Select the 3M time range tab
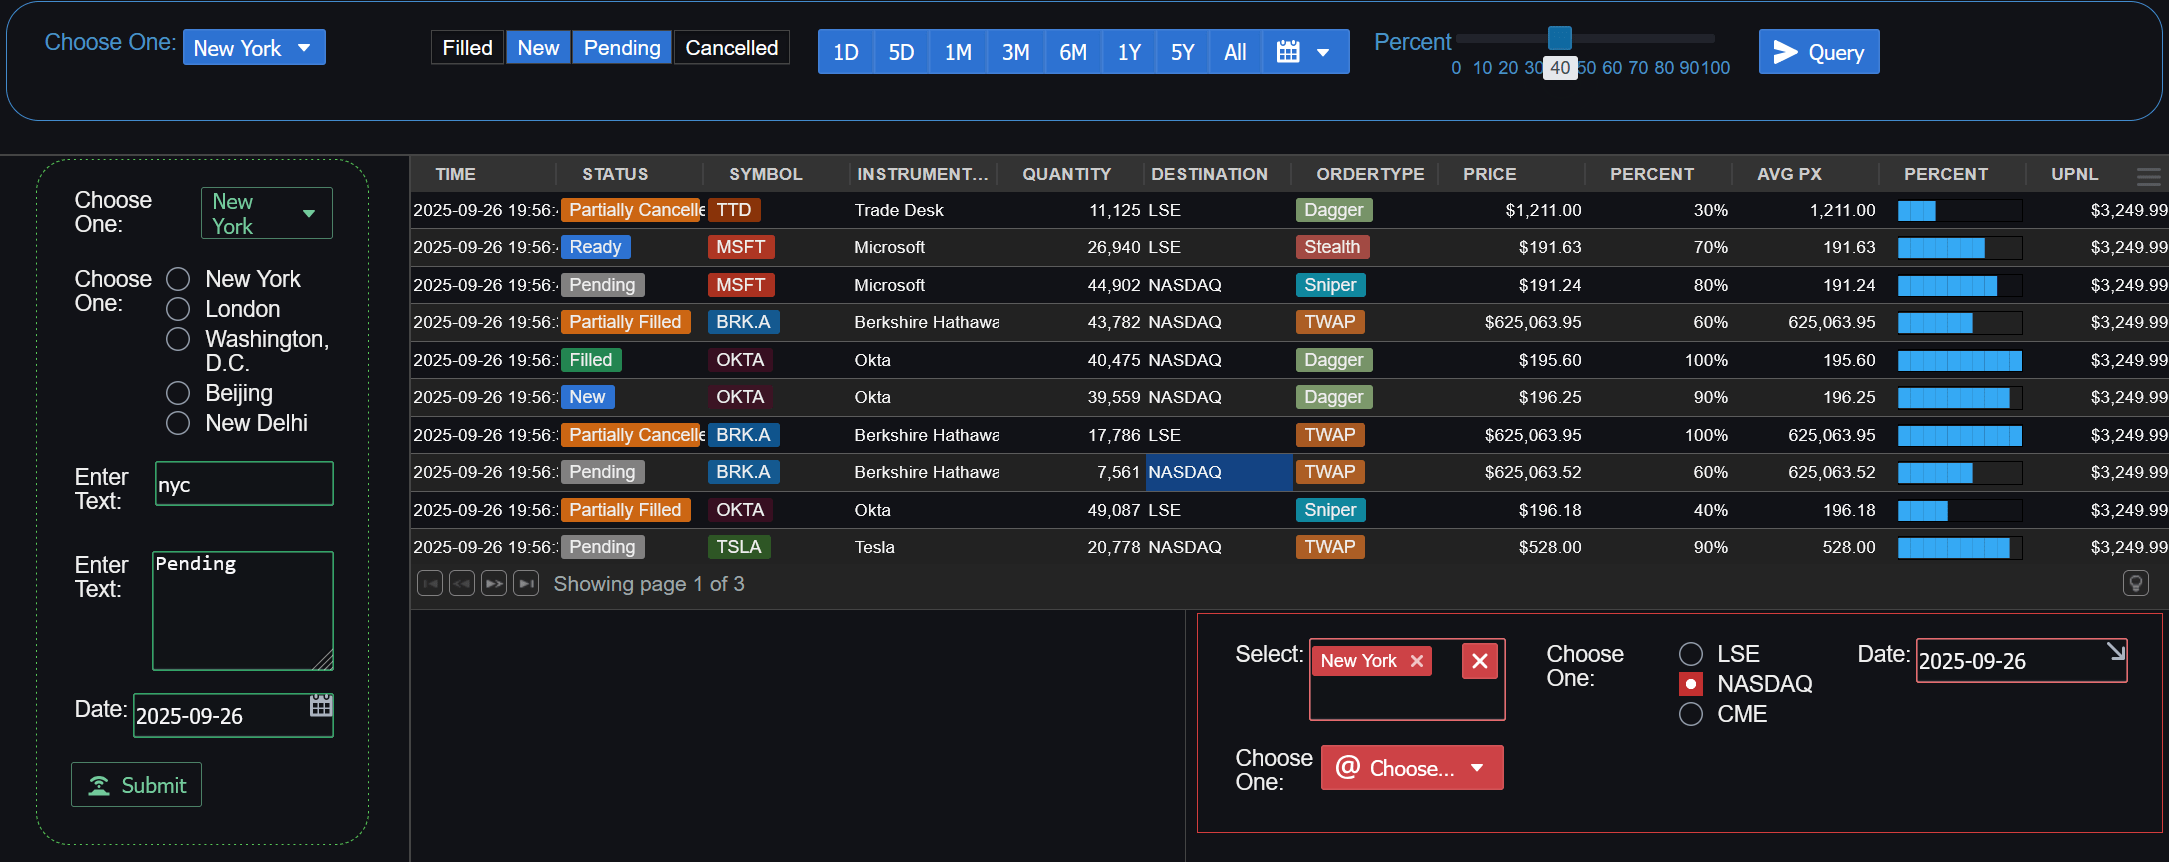The image size is (2169, 862). 1015,52
